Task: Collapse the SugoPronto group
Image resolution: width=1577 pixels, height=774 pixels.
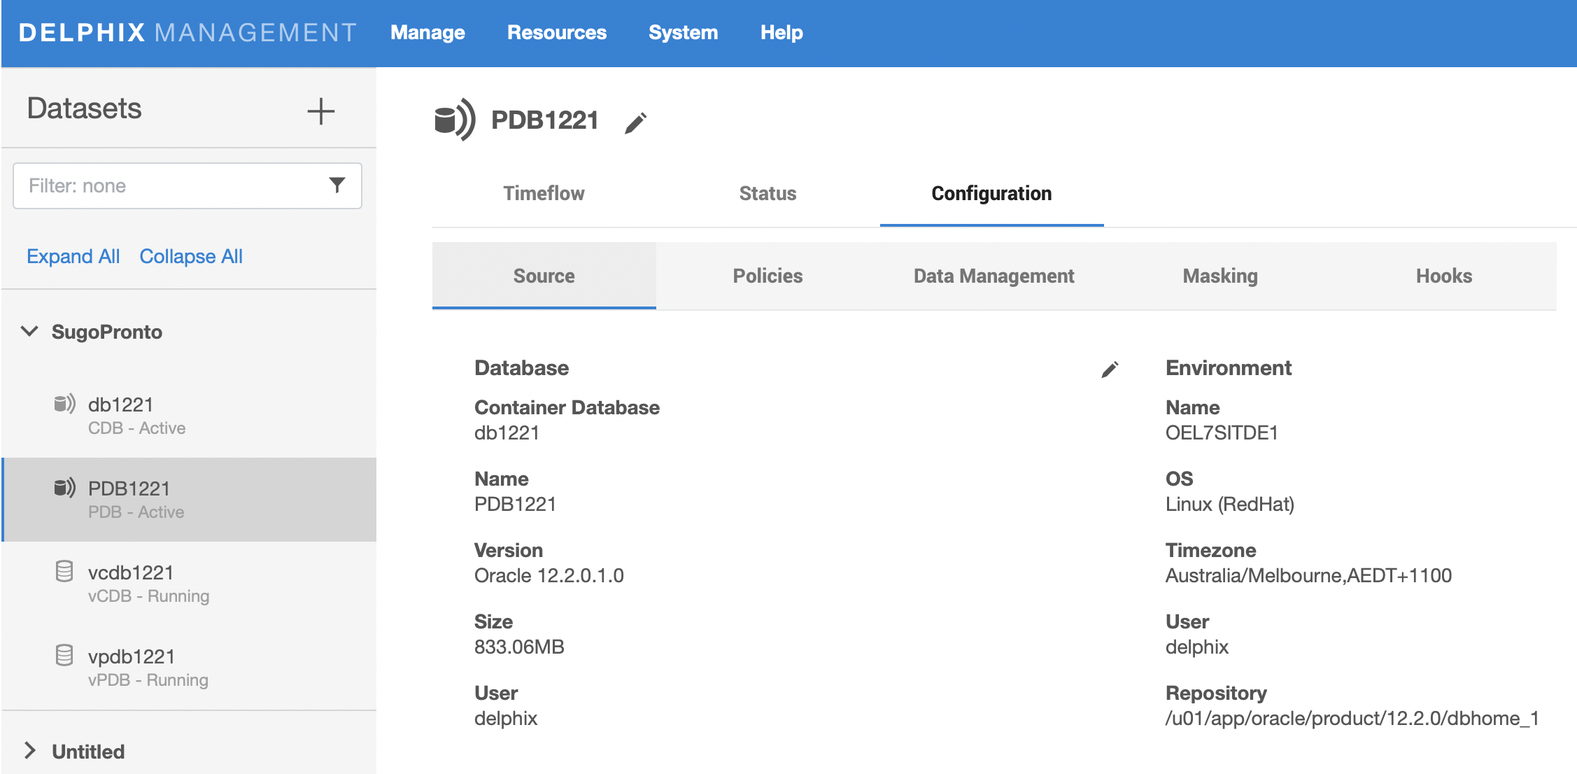Action: [30, 331]
